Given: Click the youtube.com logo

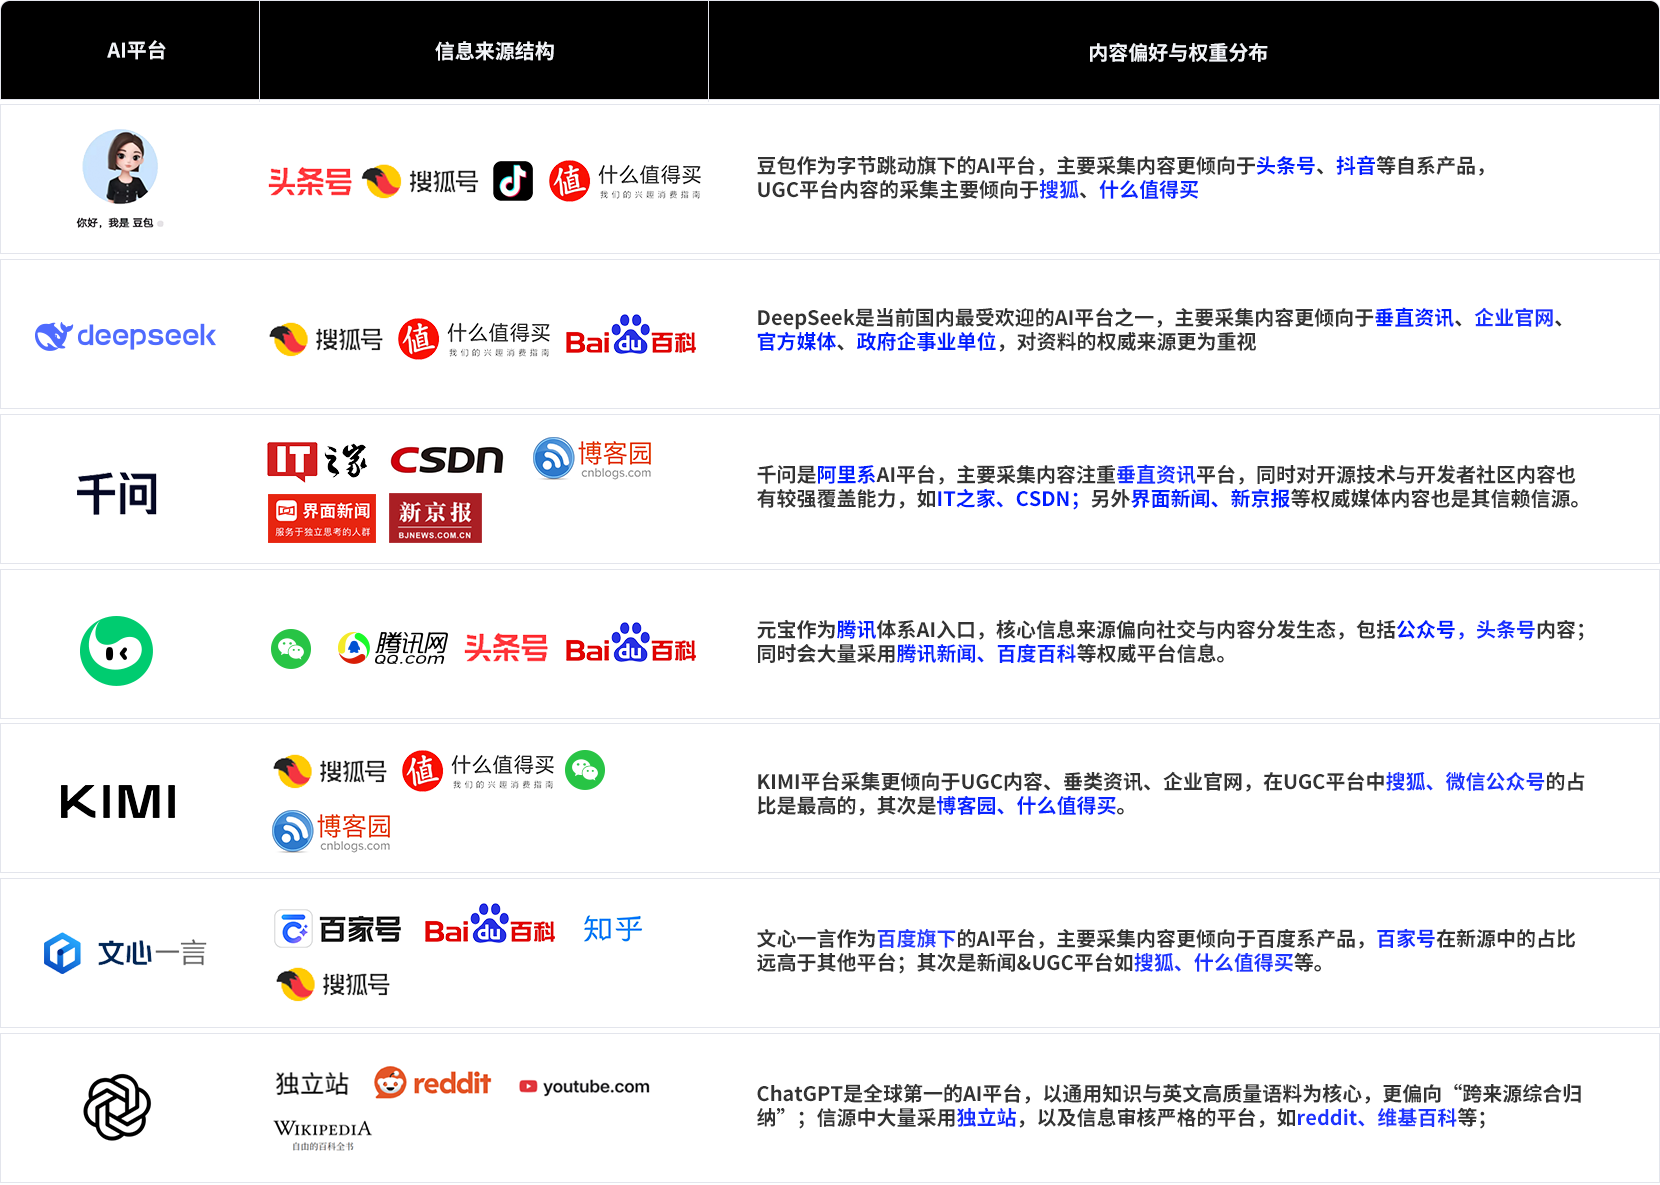Looking at the screenshot, I should (584, 1087).
